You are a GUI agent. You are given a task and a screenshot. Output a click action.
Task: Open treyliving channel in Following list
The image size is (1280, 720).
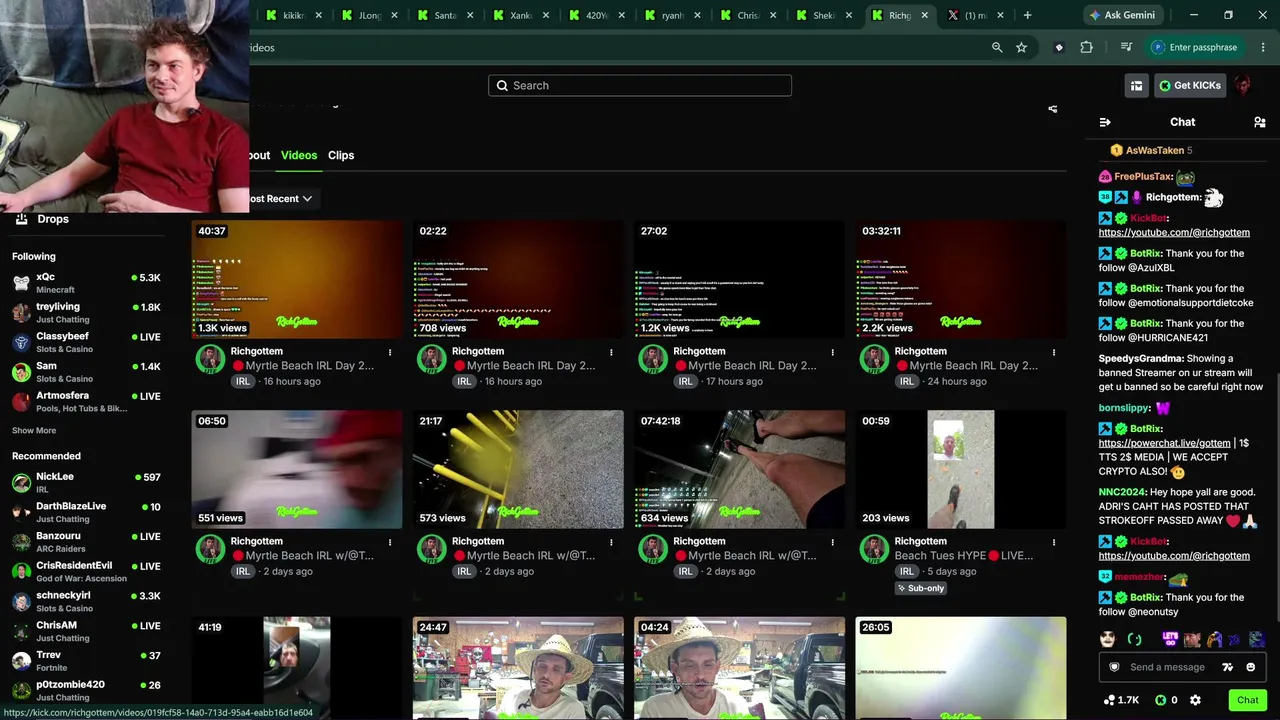pyautogui.click(x=86, y=313)
